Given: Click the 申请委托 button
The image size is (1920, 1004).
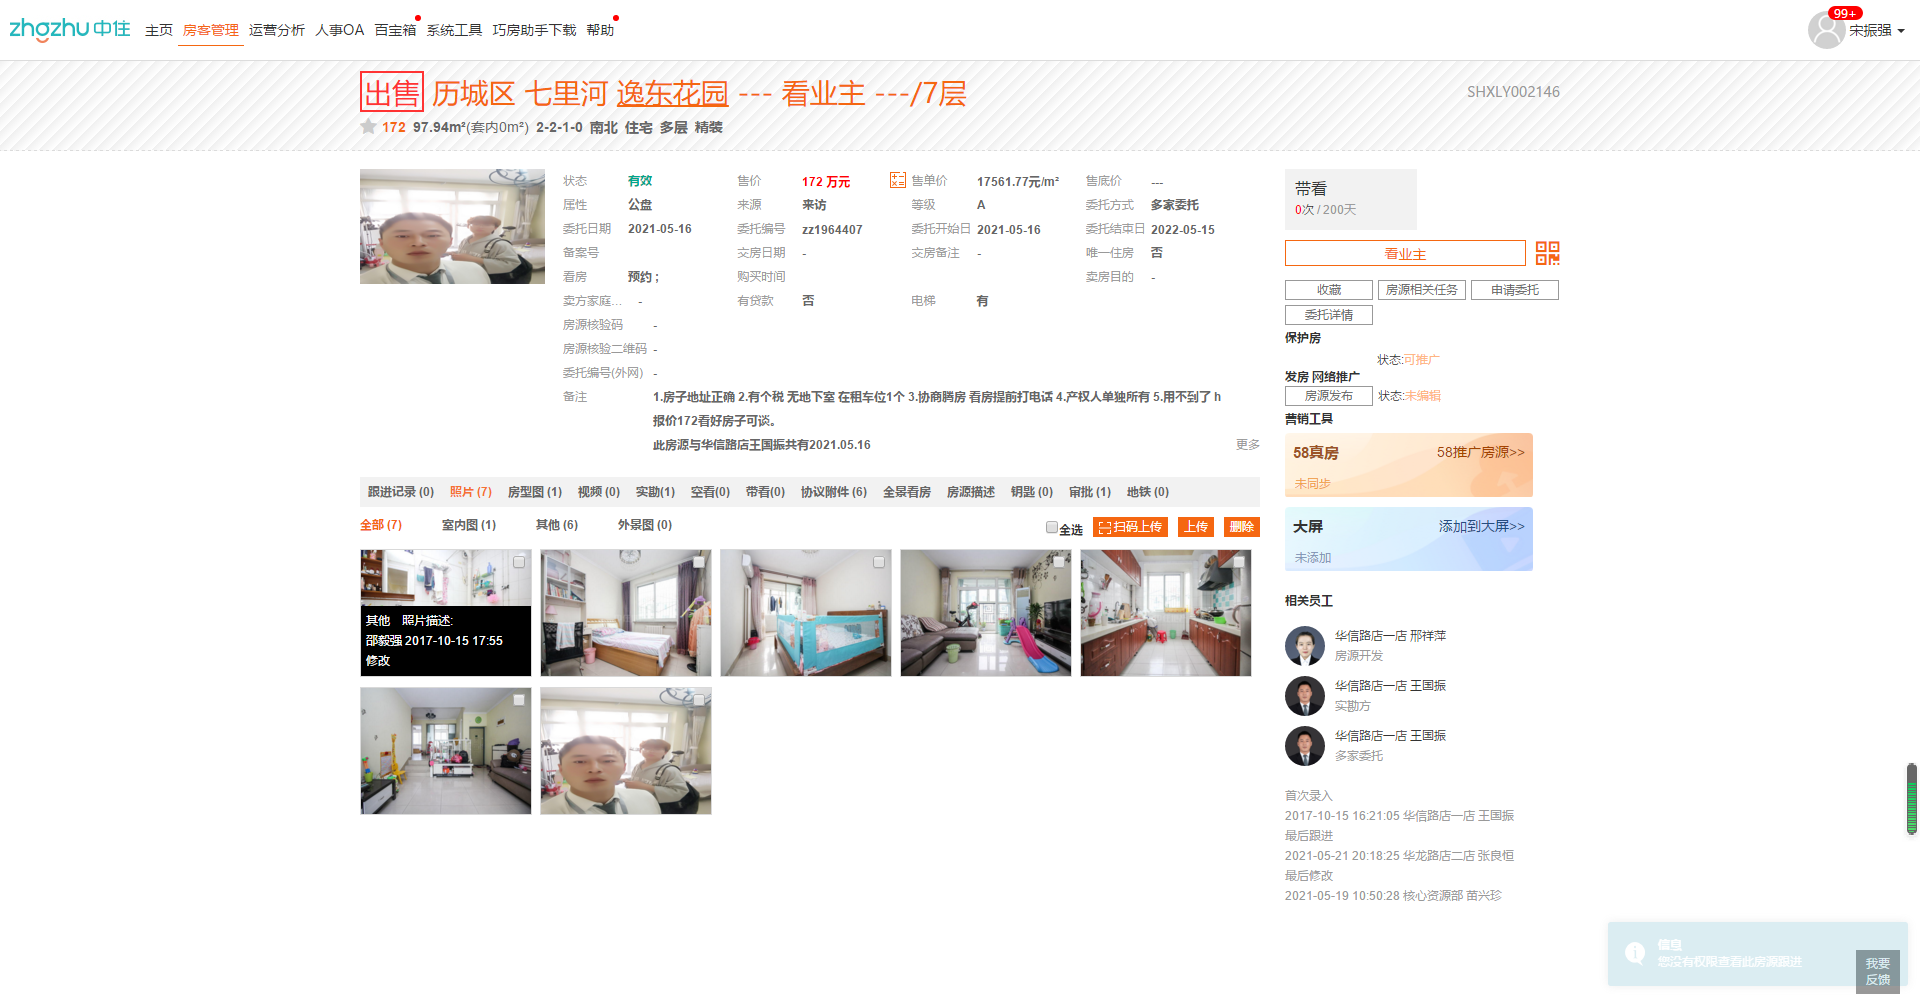Looking at the screenshot, I should (x=1514, y=290).
